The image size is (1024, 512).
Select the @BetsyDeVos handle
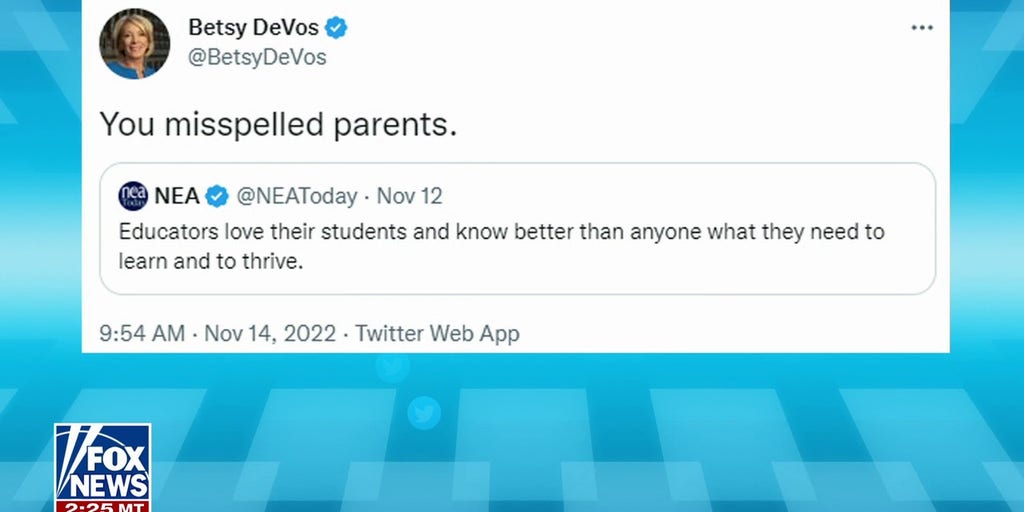coord(257,57)
